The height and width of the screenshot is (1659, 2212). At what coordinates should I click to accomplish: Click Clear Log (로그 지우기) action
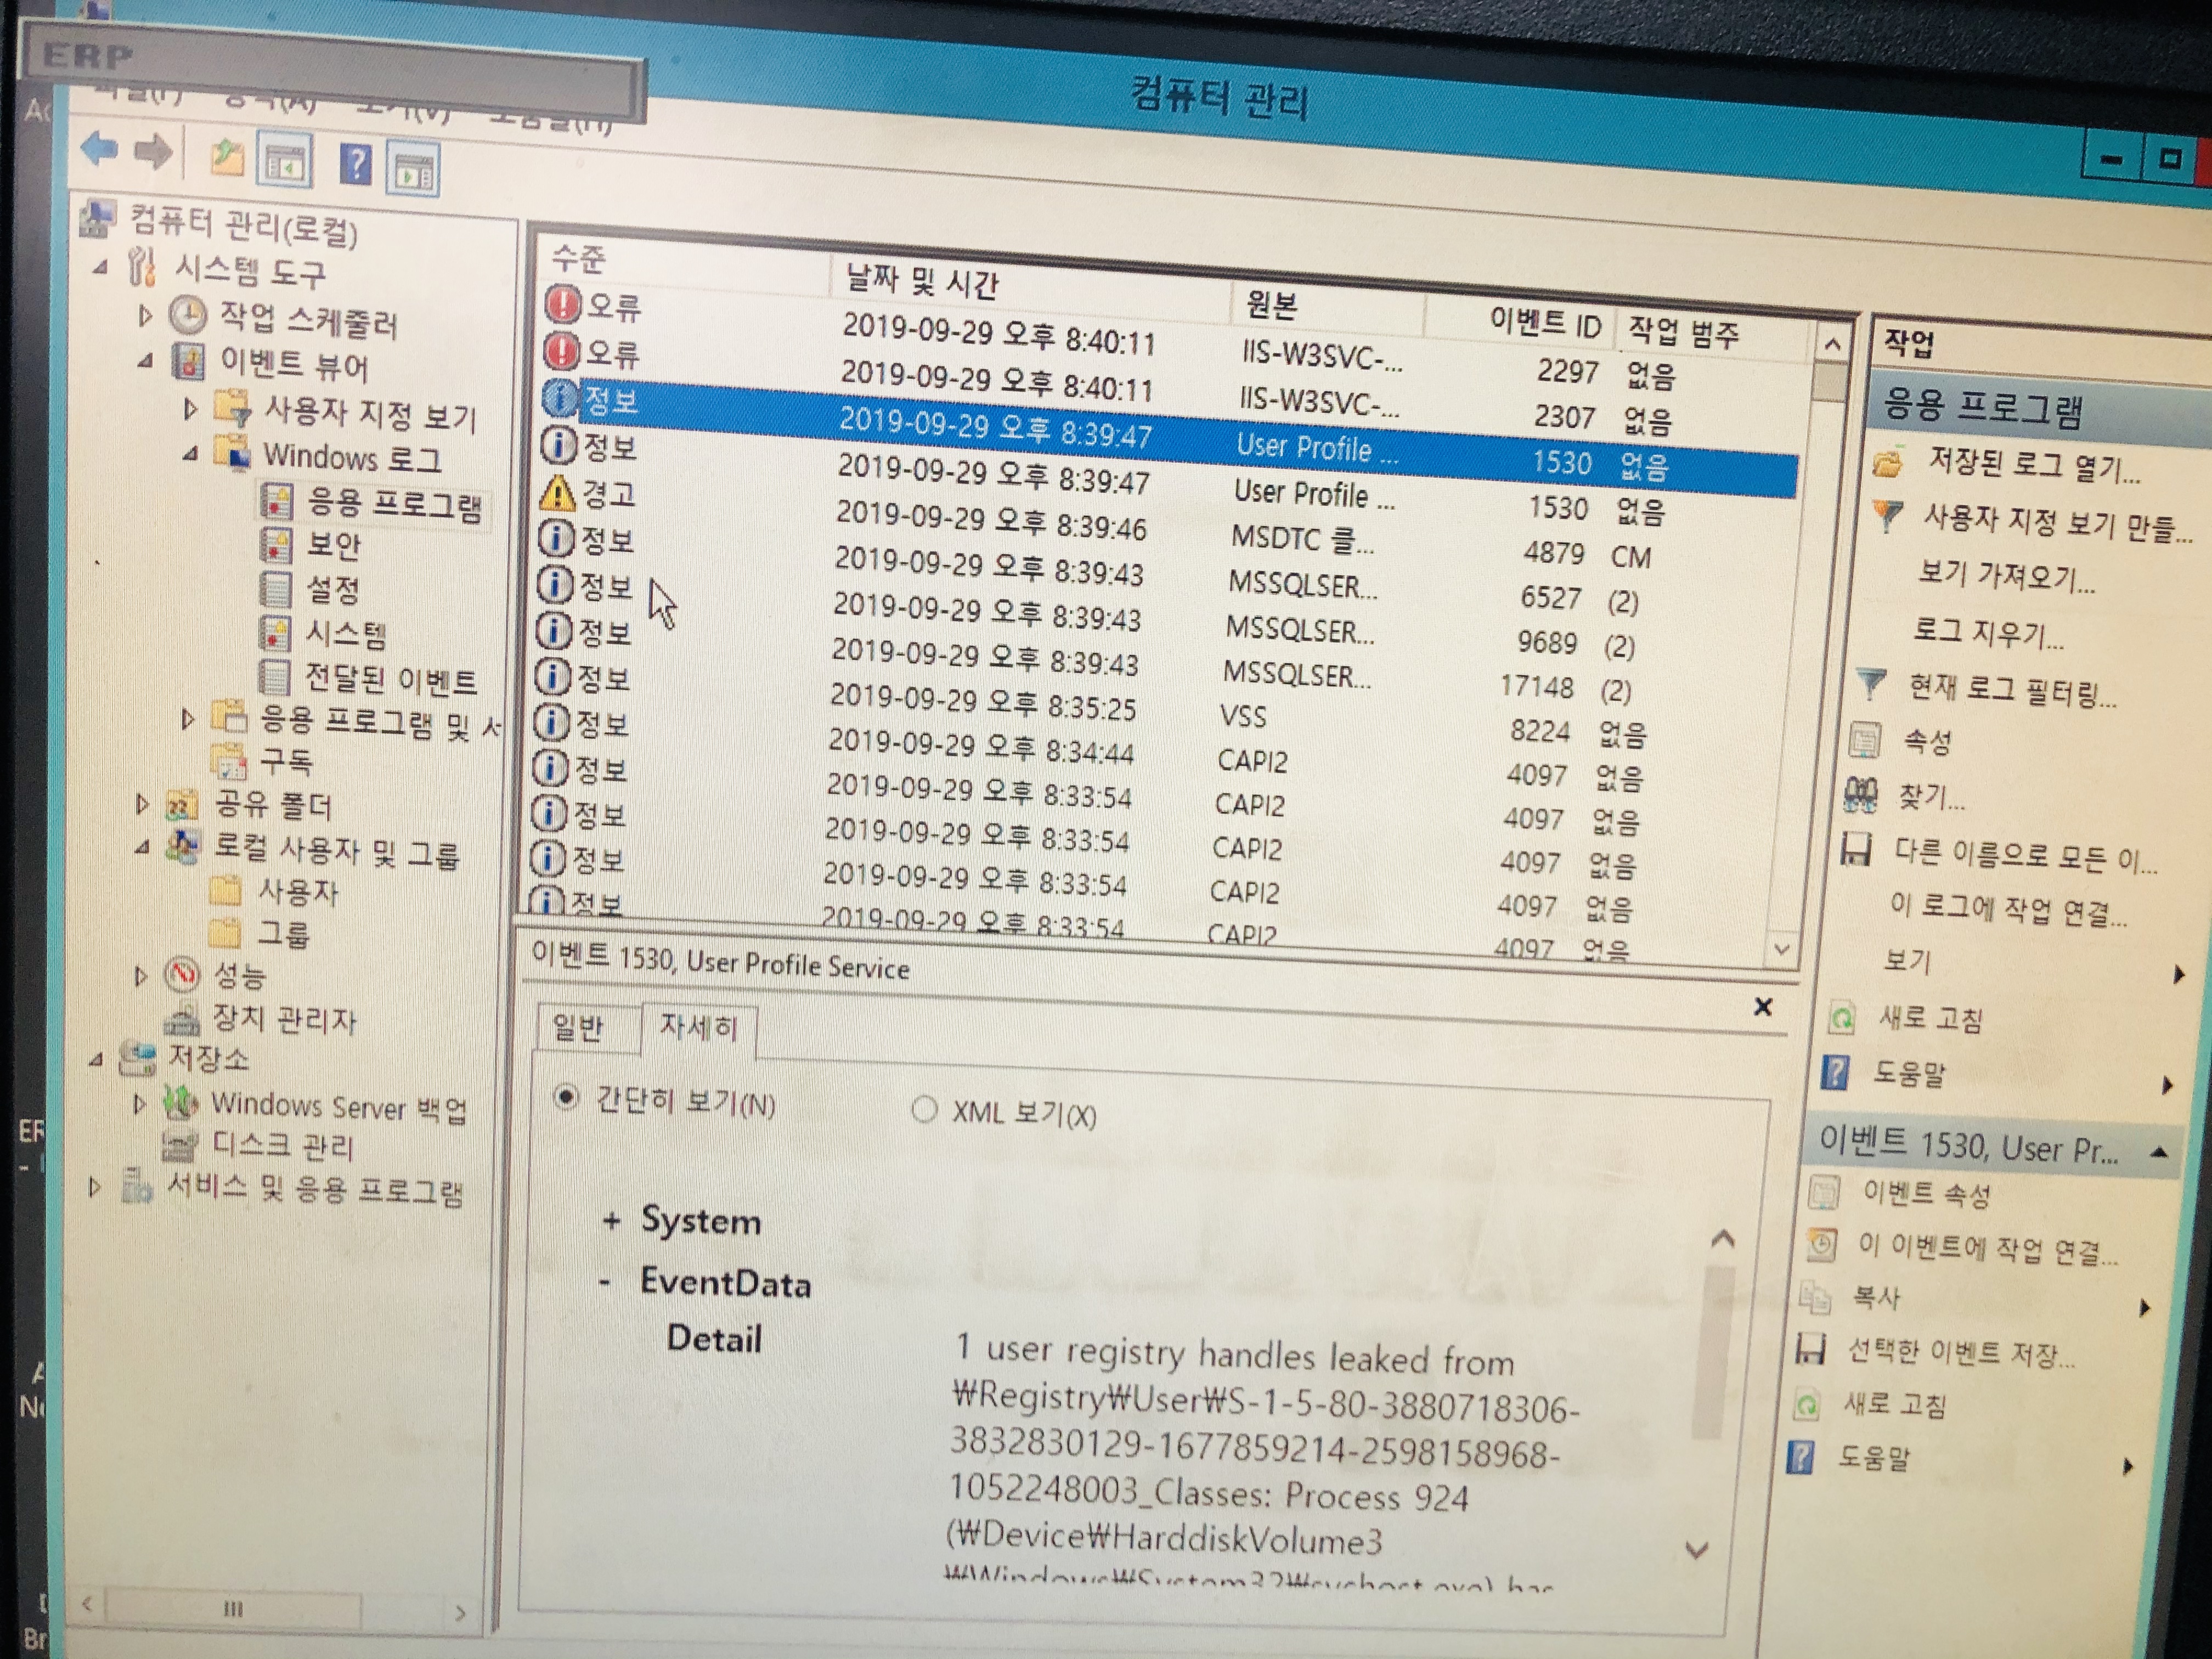(x=1988, y=632)
